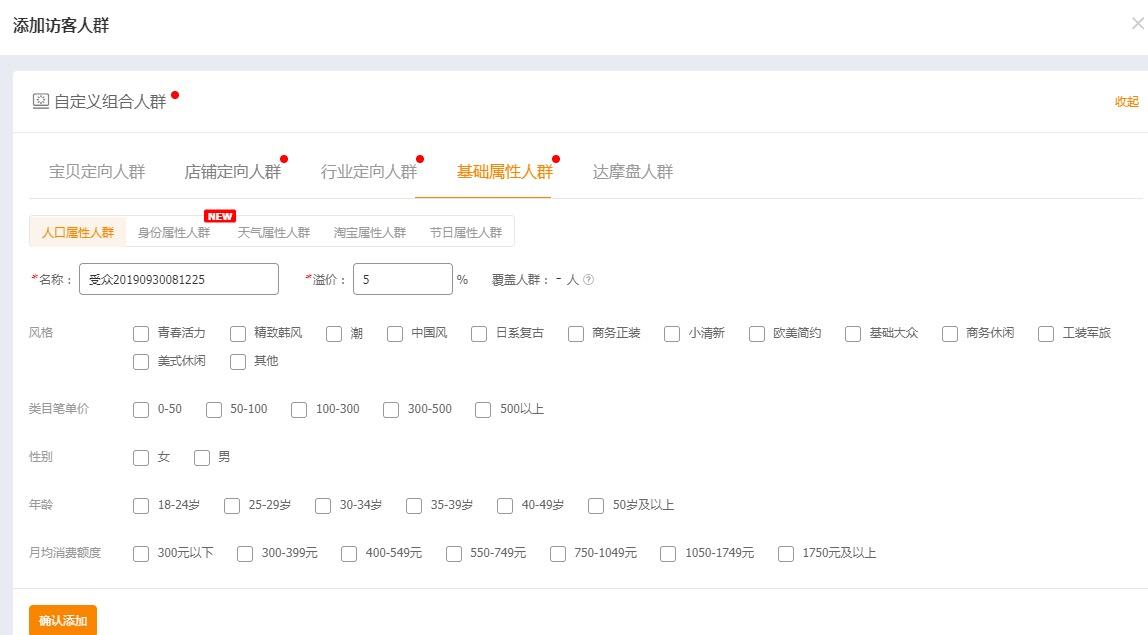Switch to 宝贝定向人群 tab

pos(97,171)
